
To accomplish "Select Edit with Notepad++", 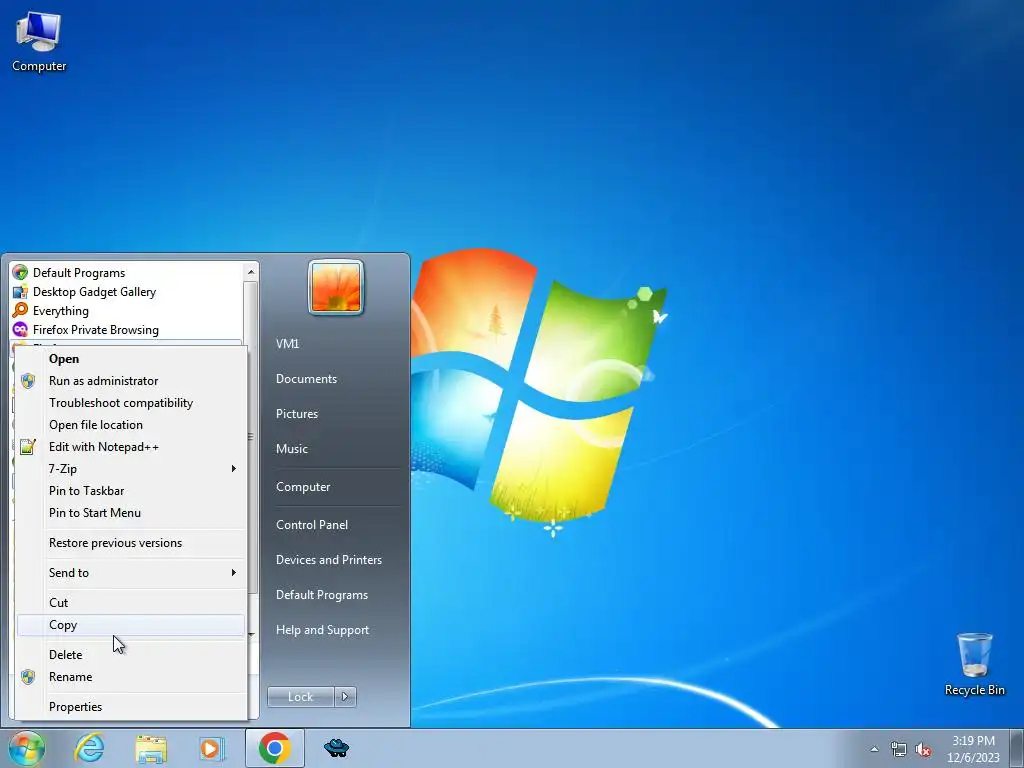I will click(131, 447).
